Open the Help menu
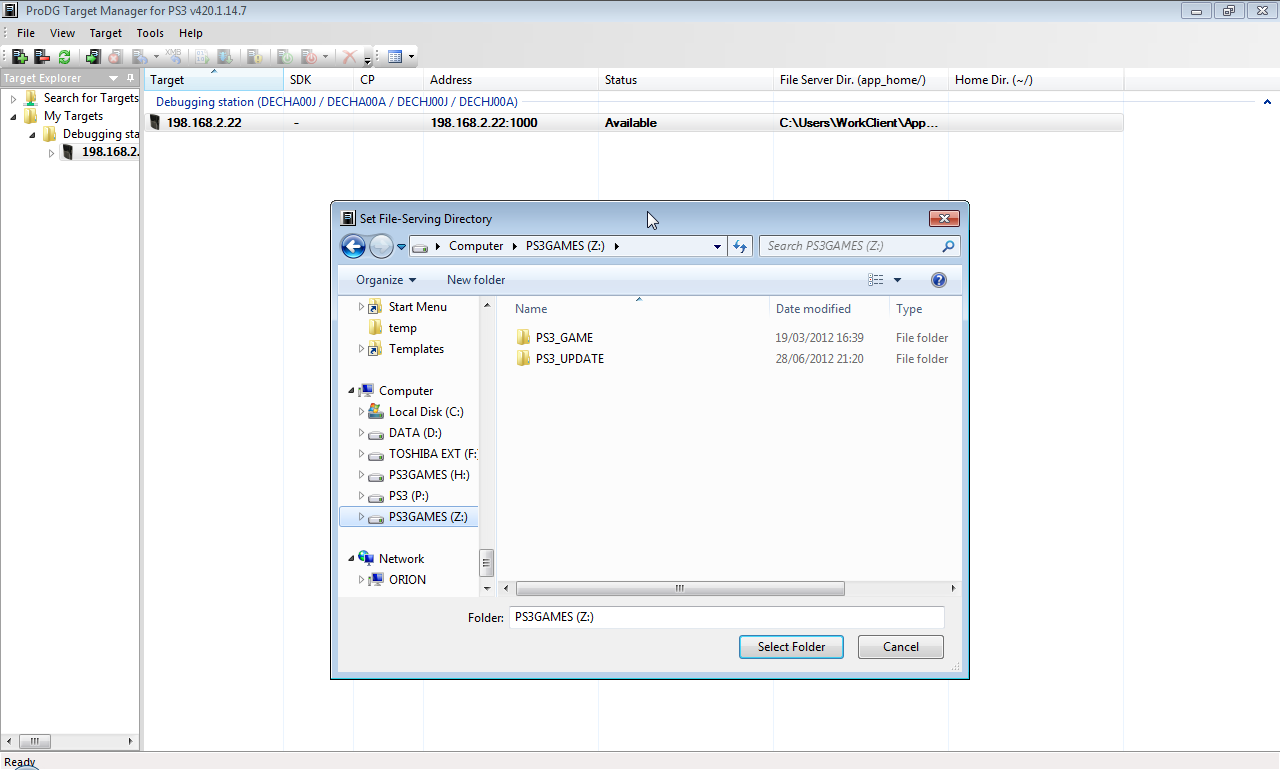1280x770 pixels. pyautogui.click(x=190, y=33)
